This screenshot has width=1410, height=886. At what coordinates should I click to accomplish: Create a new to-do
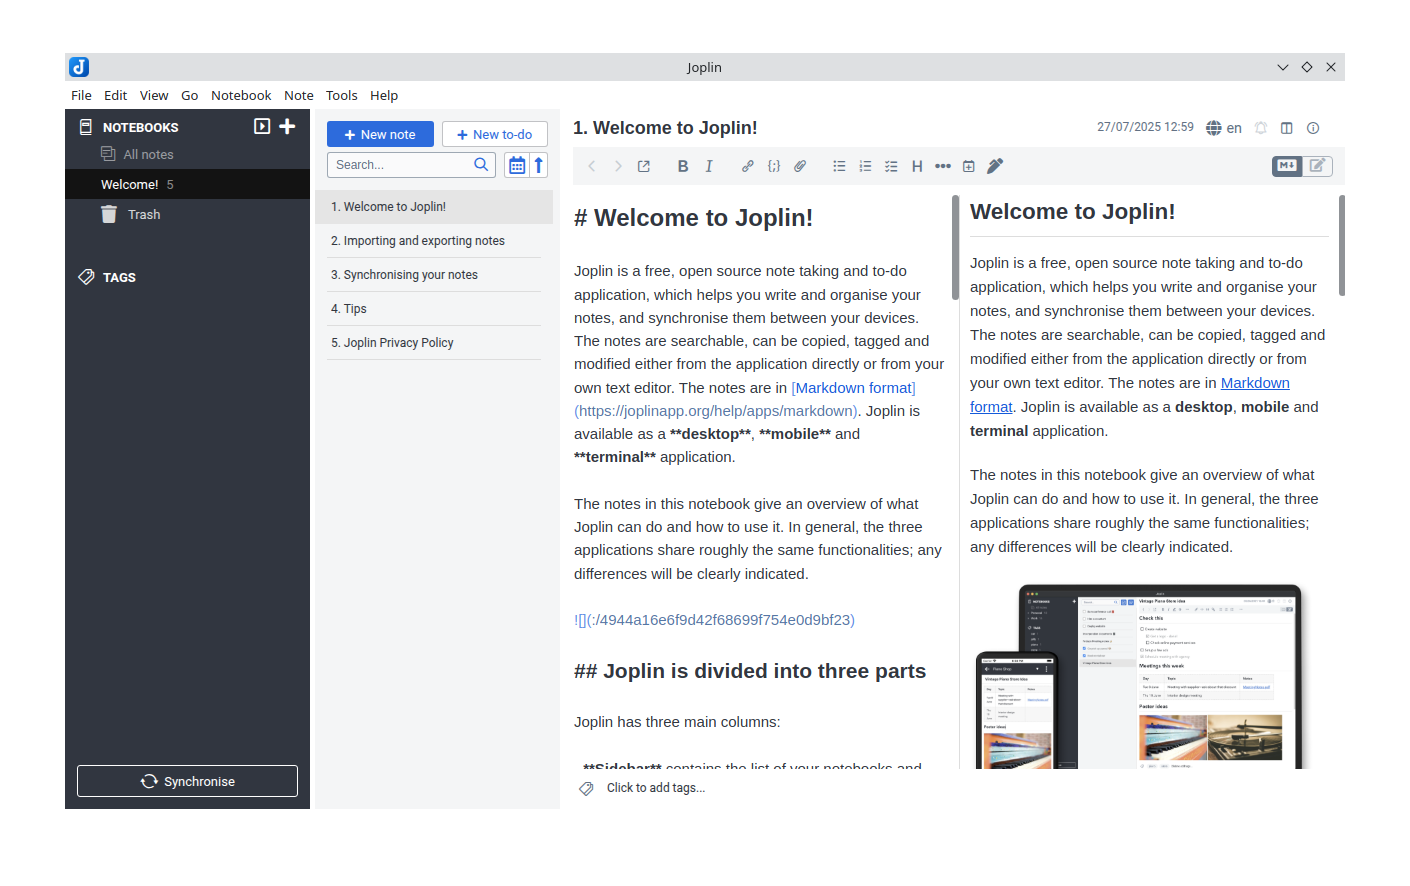click(x=495, y=134)
